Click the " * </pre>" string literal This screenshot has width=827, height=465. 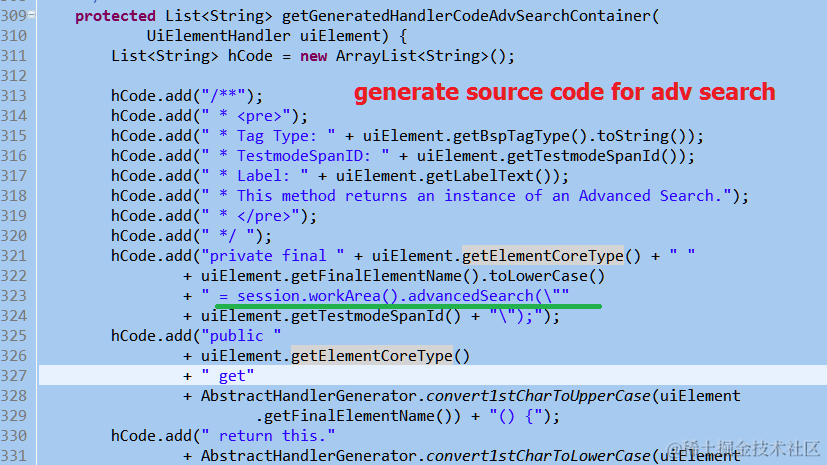pos(250,216)
